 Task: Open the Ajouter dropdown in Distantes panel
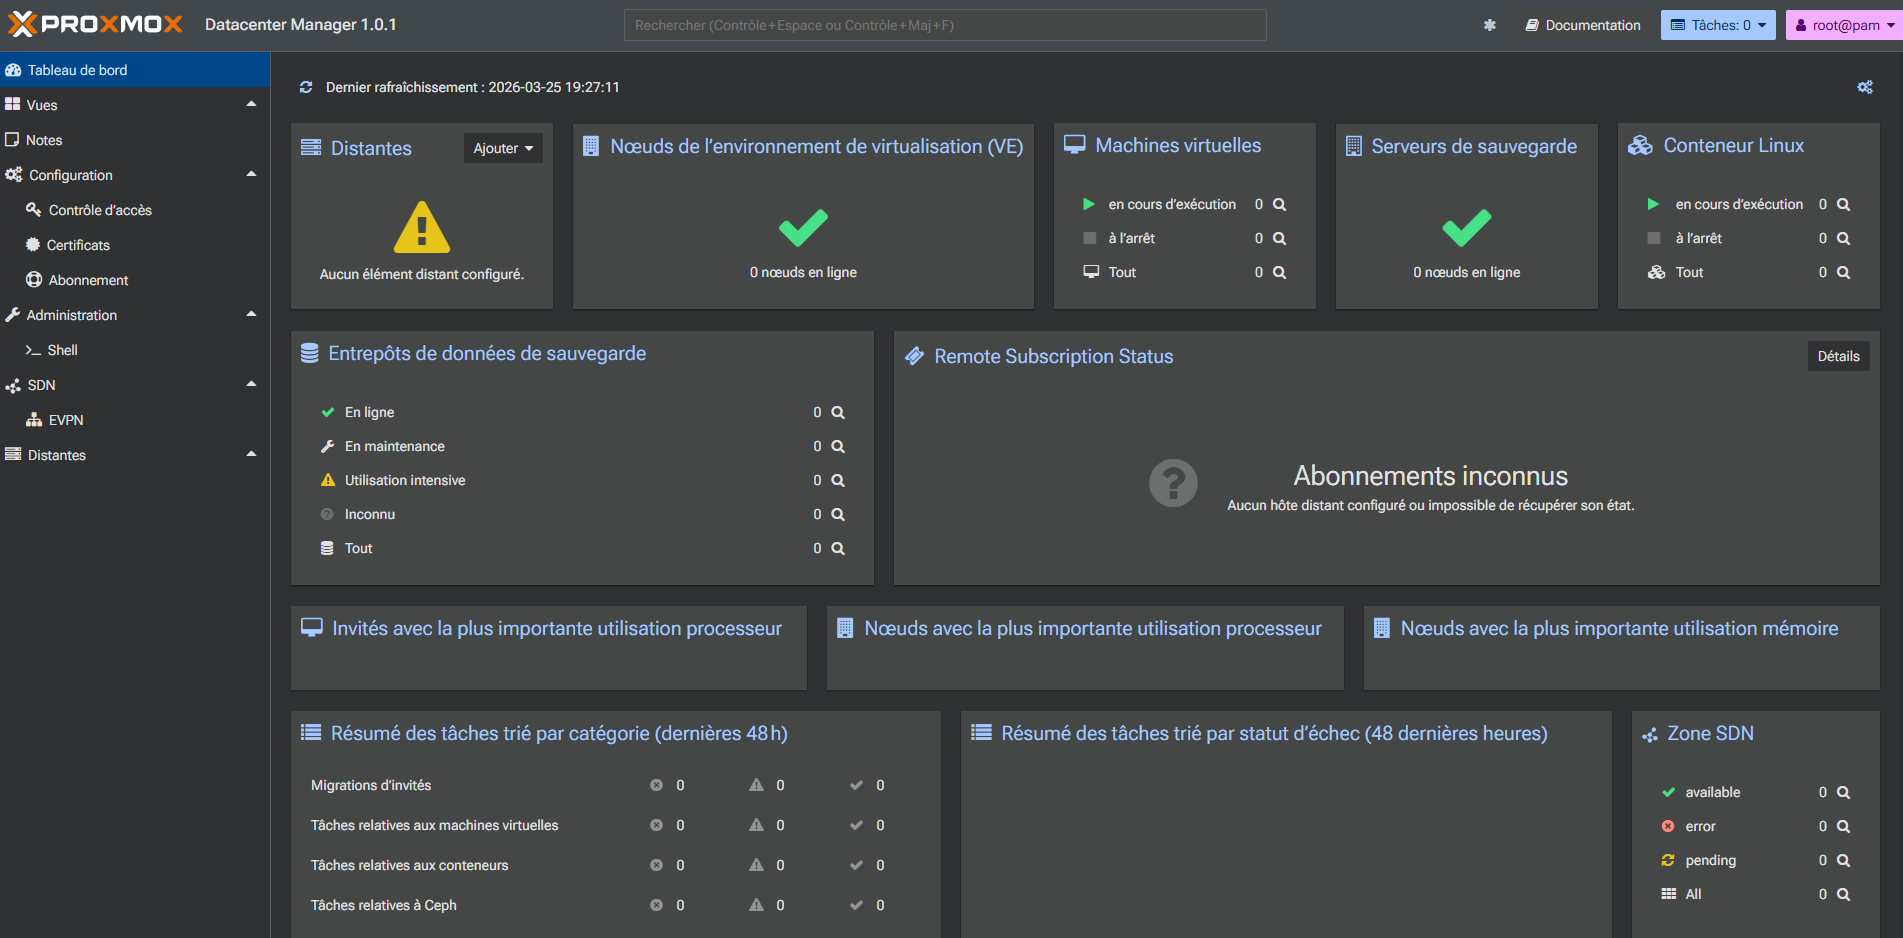pos(503,148)
